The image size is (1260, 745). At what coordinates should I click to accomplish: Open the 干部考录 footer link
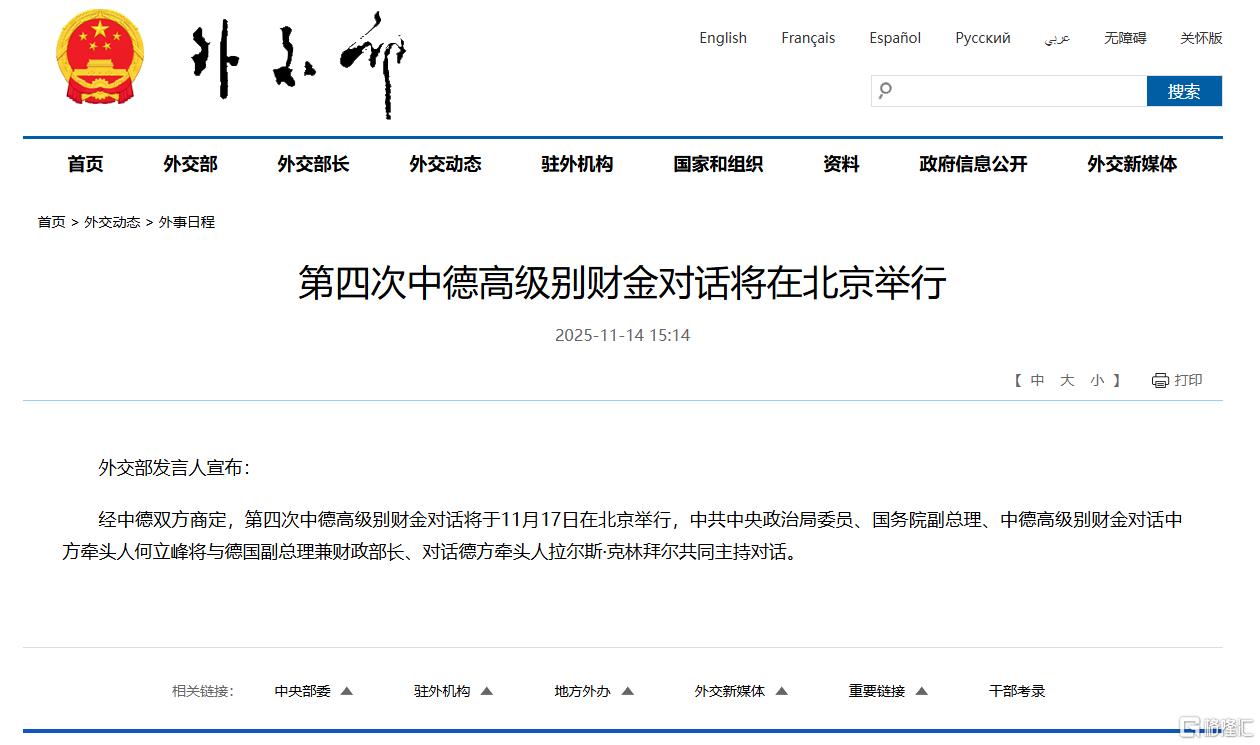tap(1017, 691)
